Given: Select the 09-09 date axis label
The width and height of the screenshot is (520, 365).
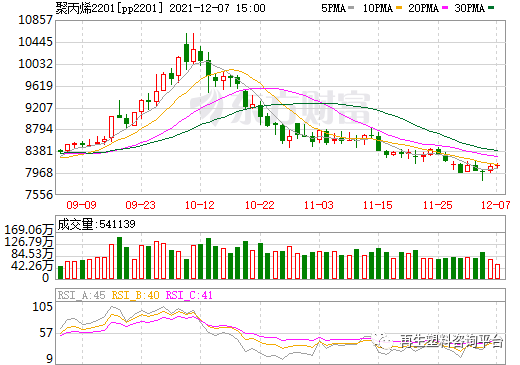Looking at the screenshot, I should [81, 205].
